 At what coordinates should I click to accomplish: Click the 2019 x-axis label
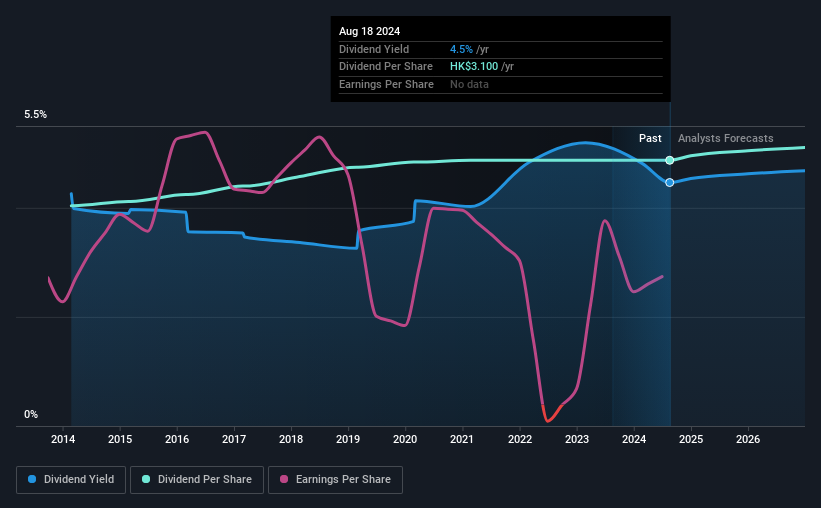pyautogui.click(x=348, y=439)
